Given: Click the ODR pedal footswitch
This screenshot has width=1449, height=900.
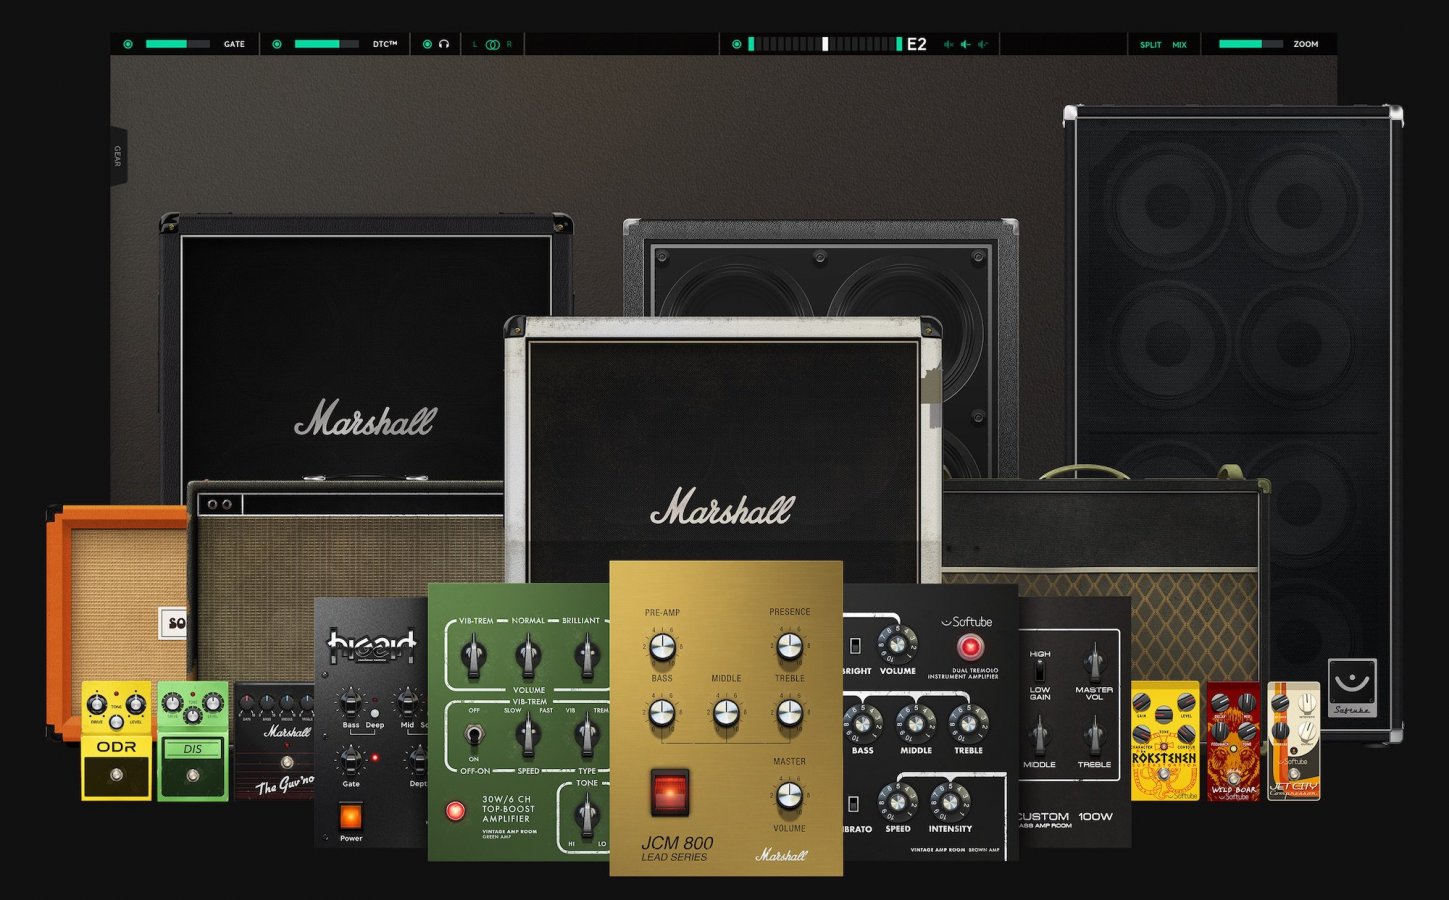Looking at the screenshot, I should point(116,775).
